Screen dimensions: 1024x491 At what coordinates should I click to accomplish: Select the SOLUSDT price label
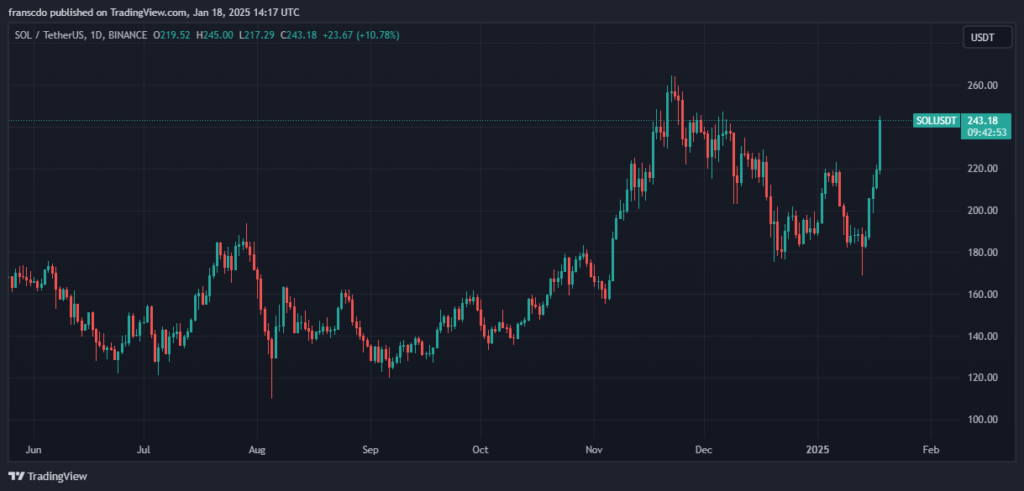click(936, 120)
